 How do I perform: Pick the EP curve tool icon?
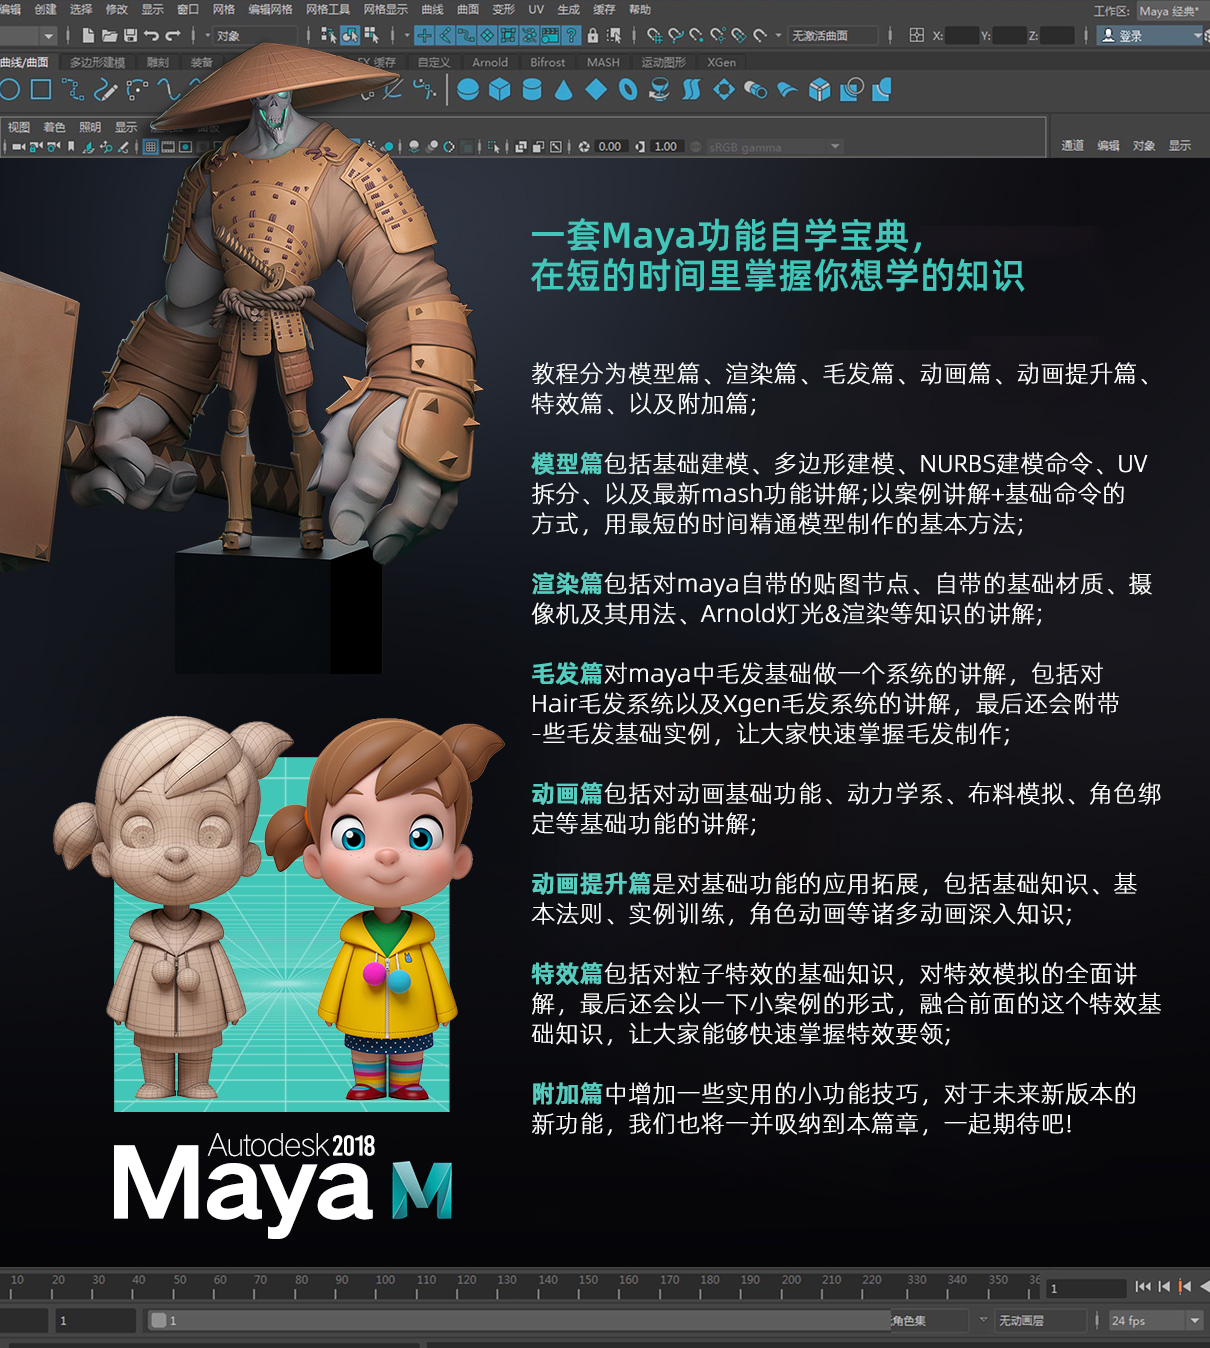coord(73,90)
